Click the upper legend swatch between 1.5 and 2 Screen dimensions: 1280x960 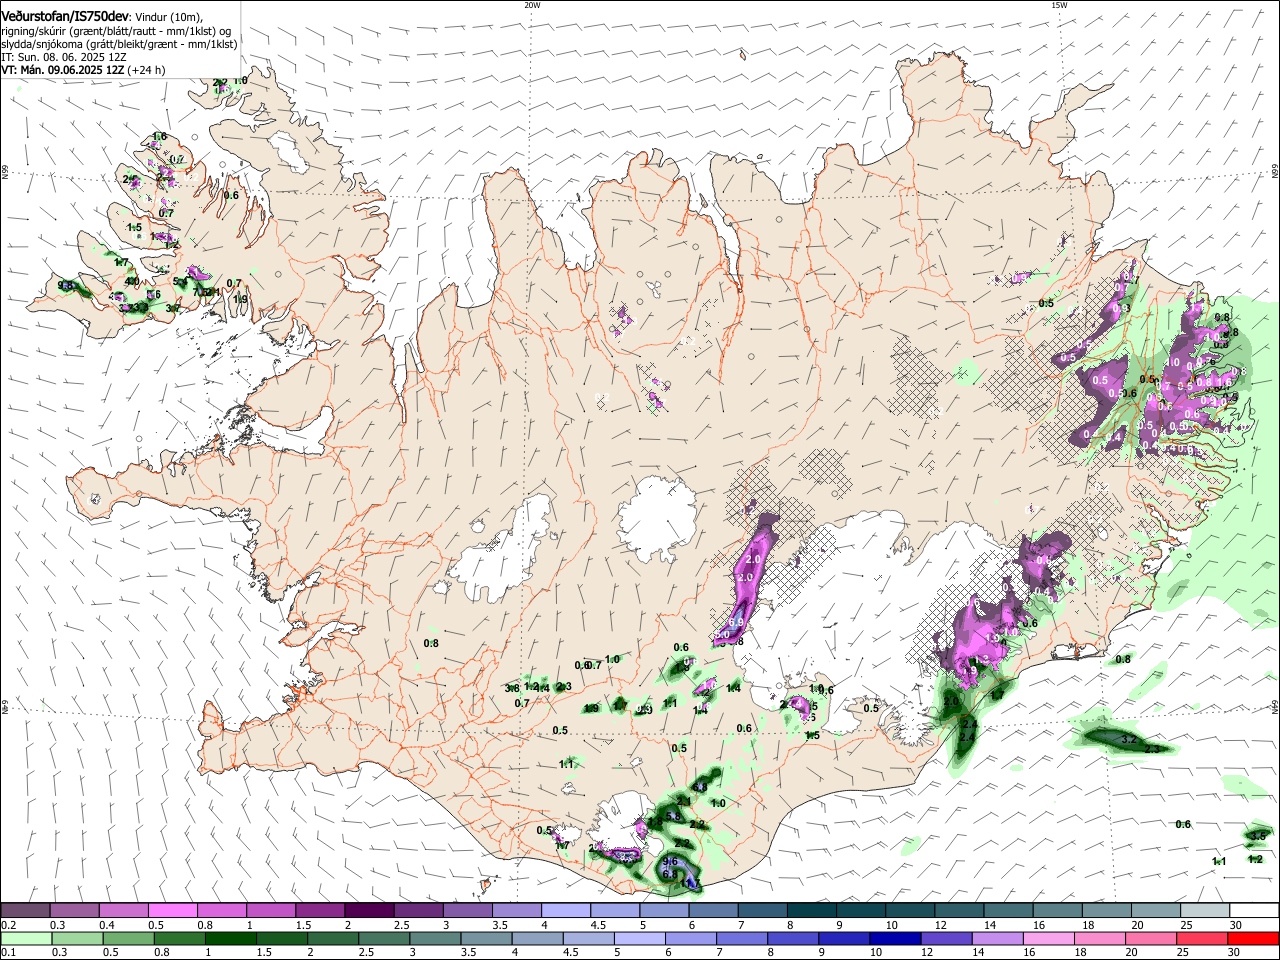[x=319, y=911]
